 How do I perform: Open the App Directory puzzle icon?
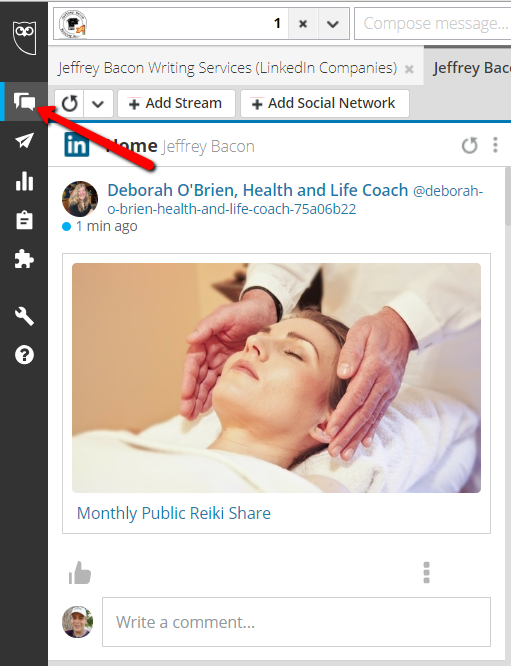(24, 259)
